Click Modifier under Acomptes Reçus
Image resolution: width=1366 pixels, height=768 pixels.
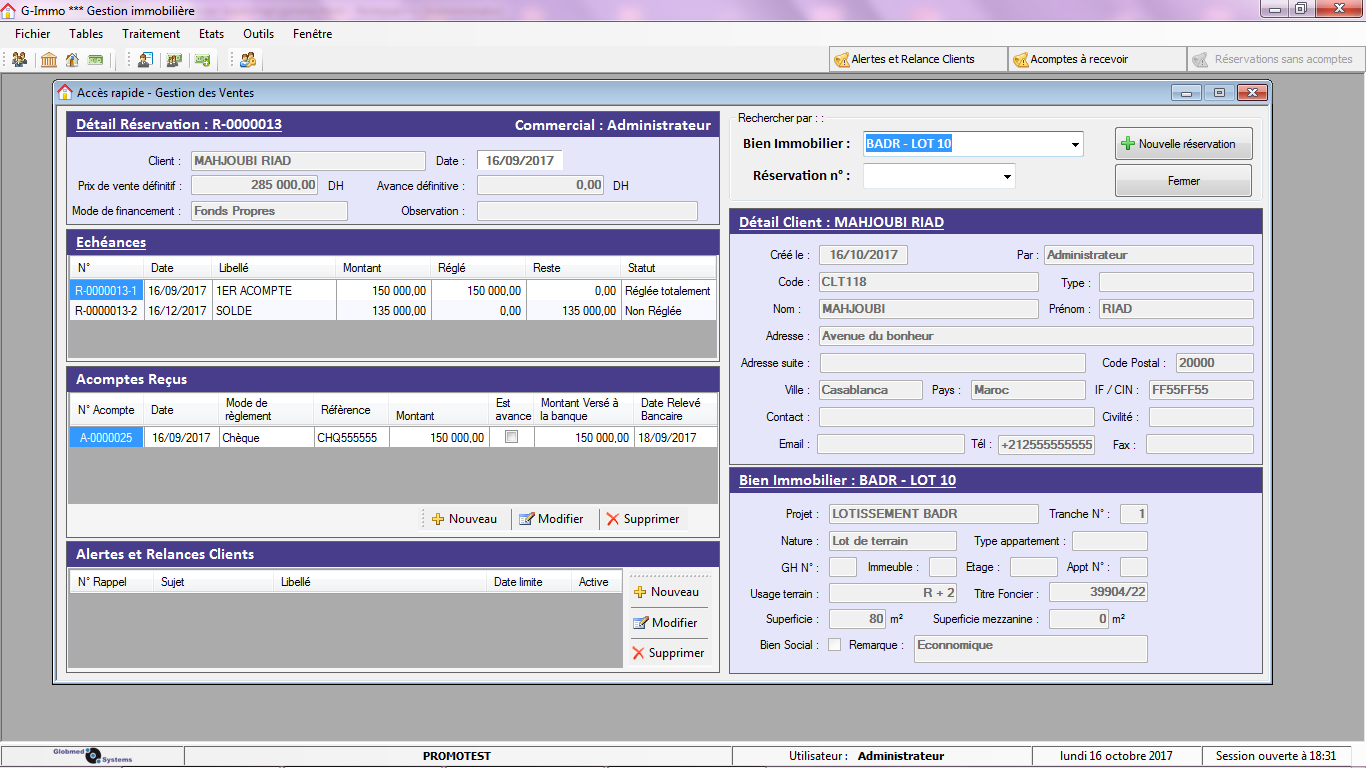tap(551, 519)
